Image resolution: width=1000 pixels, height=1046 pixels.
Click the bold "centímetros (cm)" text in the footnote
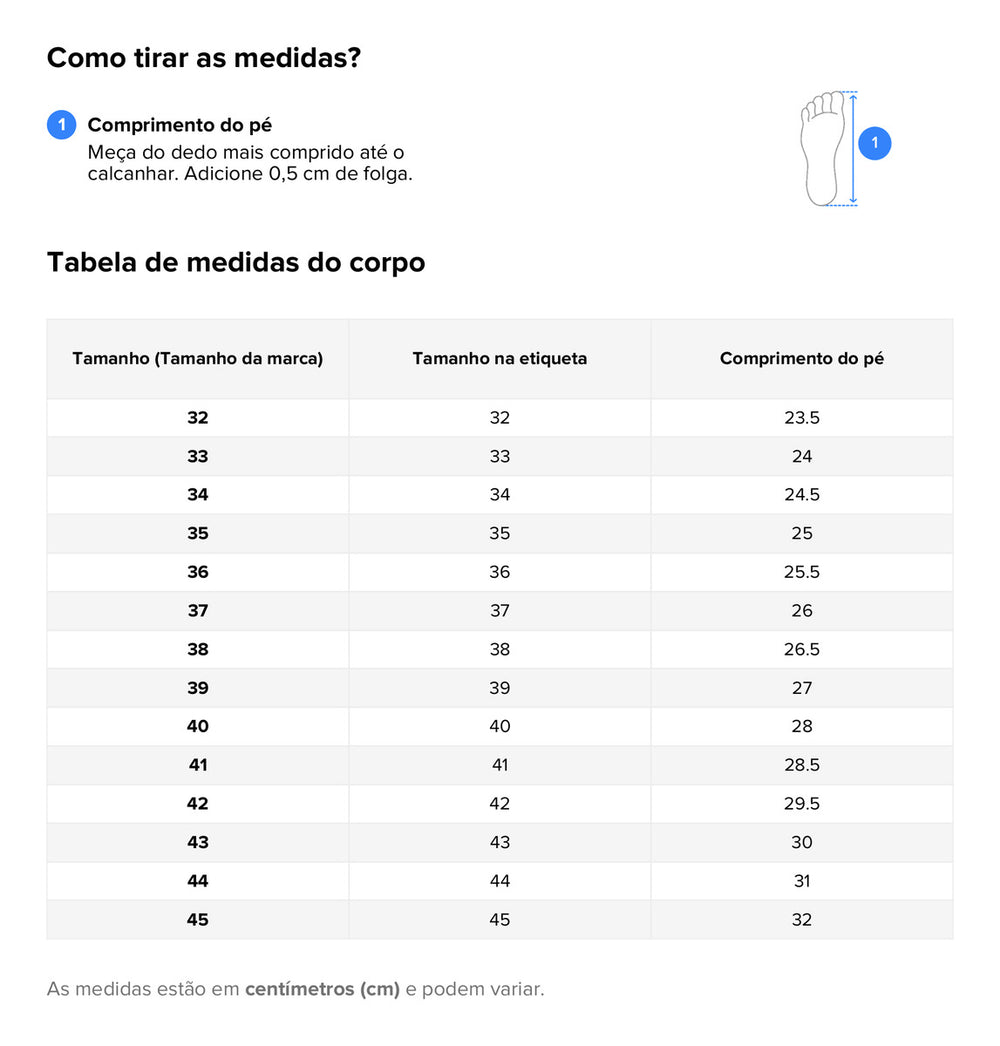coord(322,990)
